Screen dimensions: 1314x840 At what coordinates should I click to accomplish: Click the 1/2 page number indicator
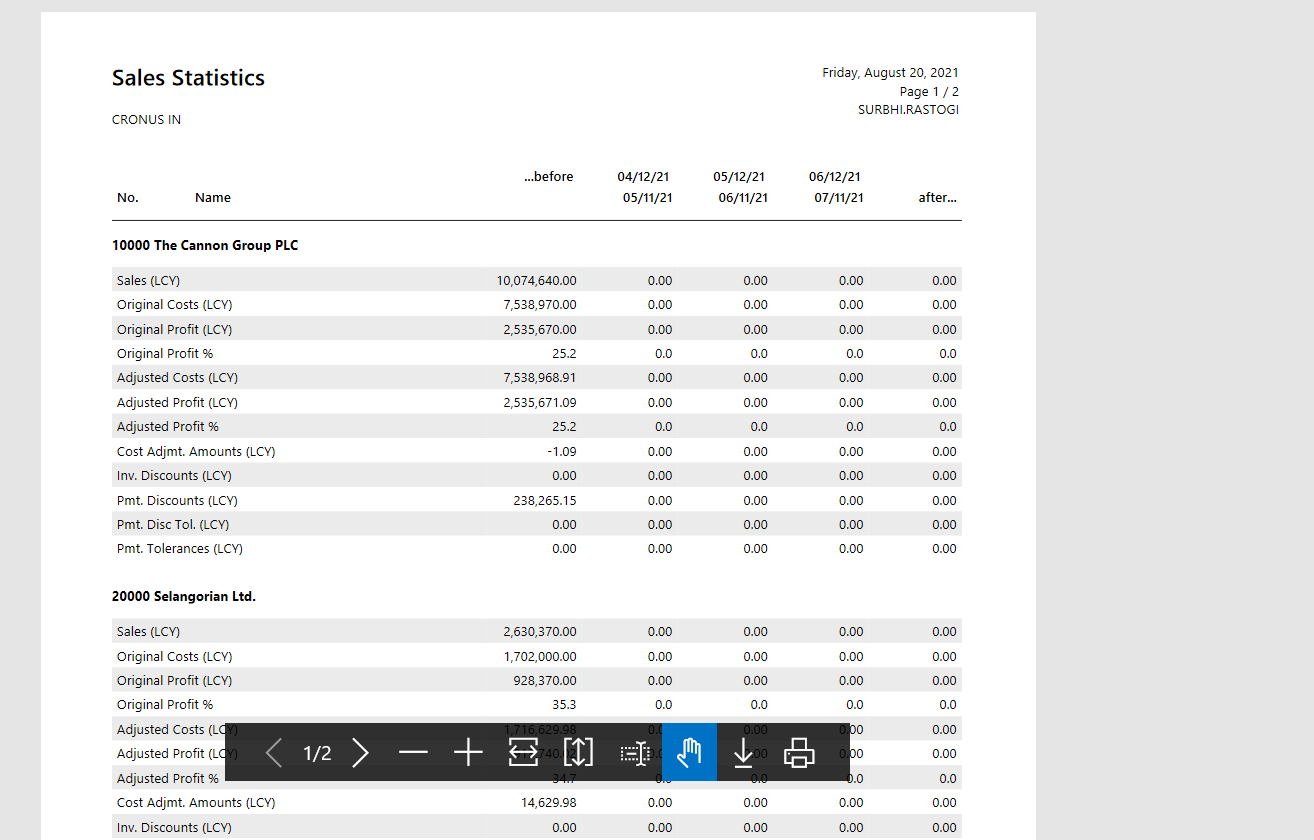click(317, 753)
